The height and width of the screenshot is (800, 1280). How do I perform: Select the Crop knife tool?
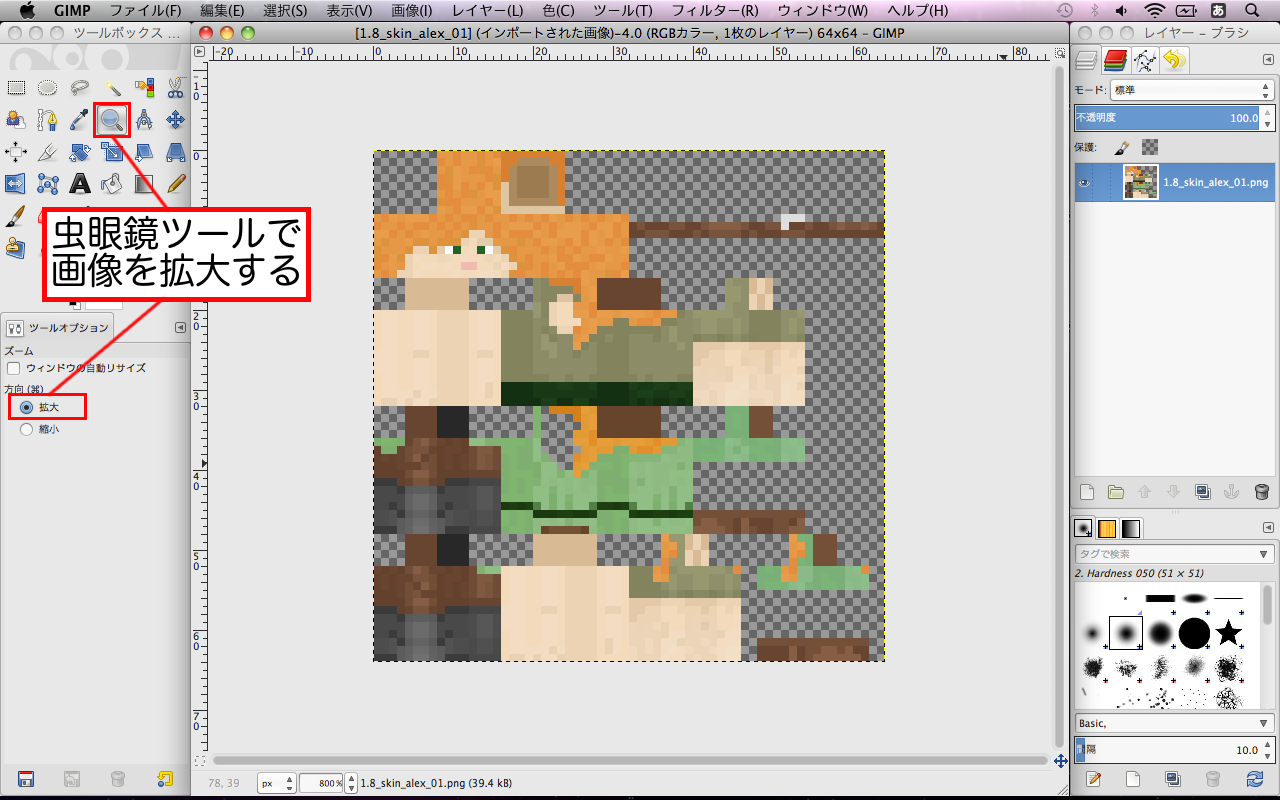[48, 152]
